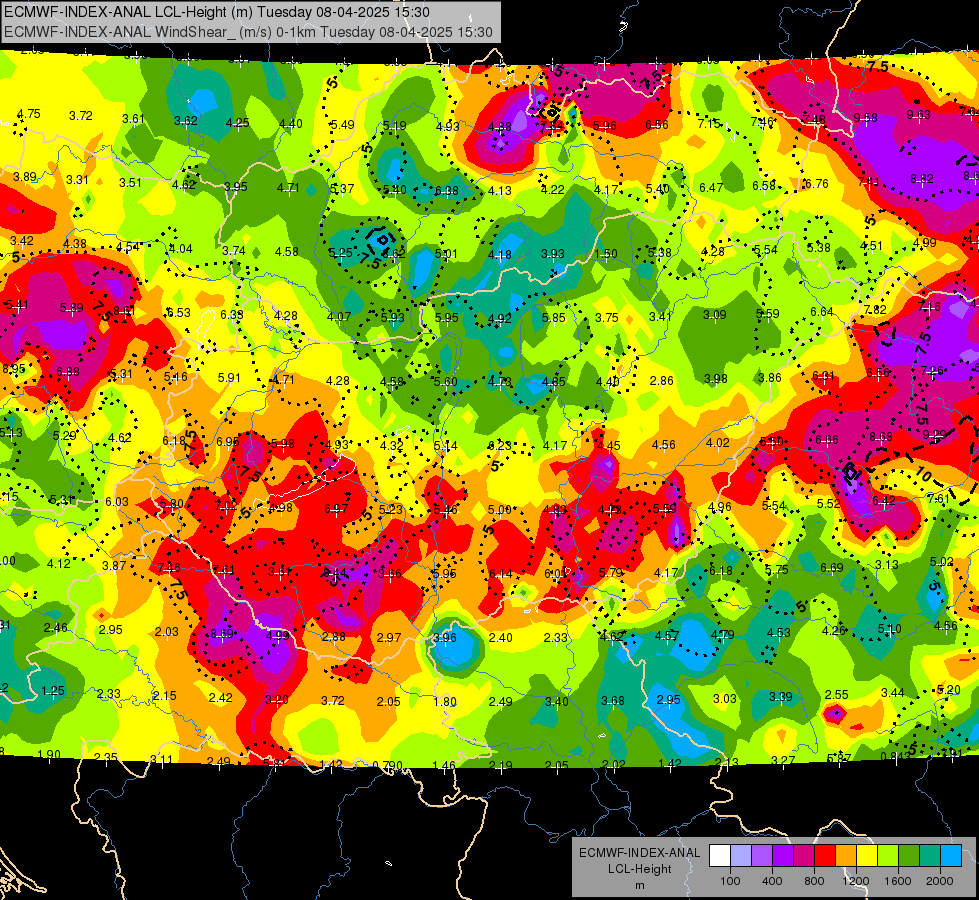This screenshot has width=979, height=900.
Task: Click the wind shear value 2.03
Action: [167, 631]
